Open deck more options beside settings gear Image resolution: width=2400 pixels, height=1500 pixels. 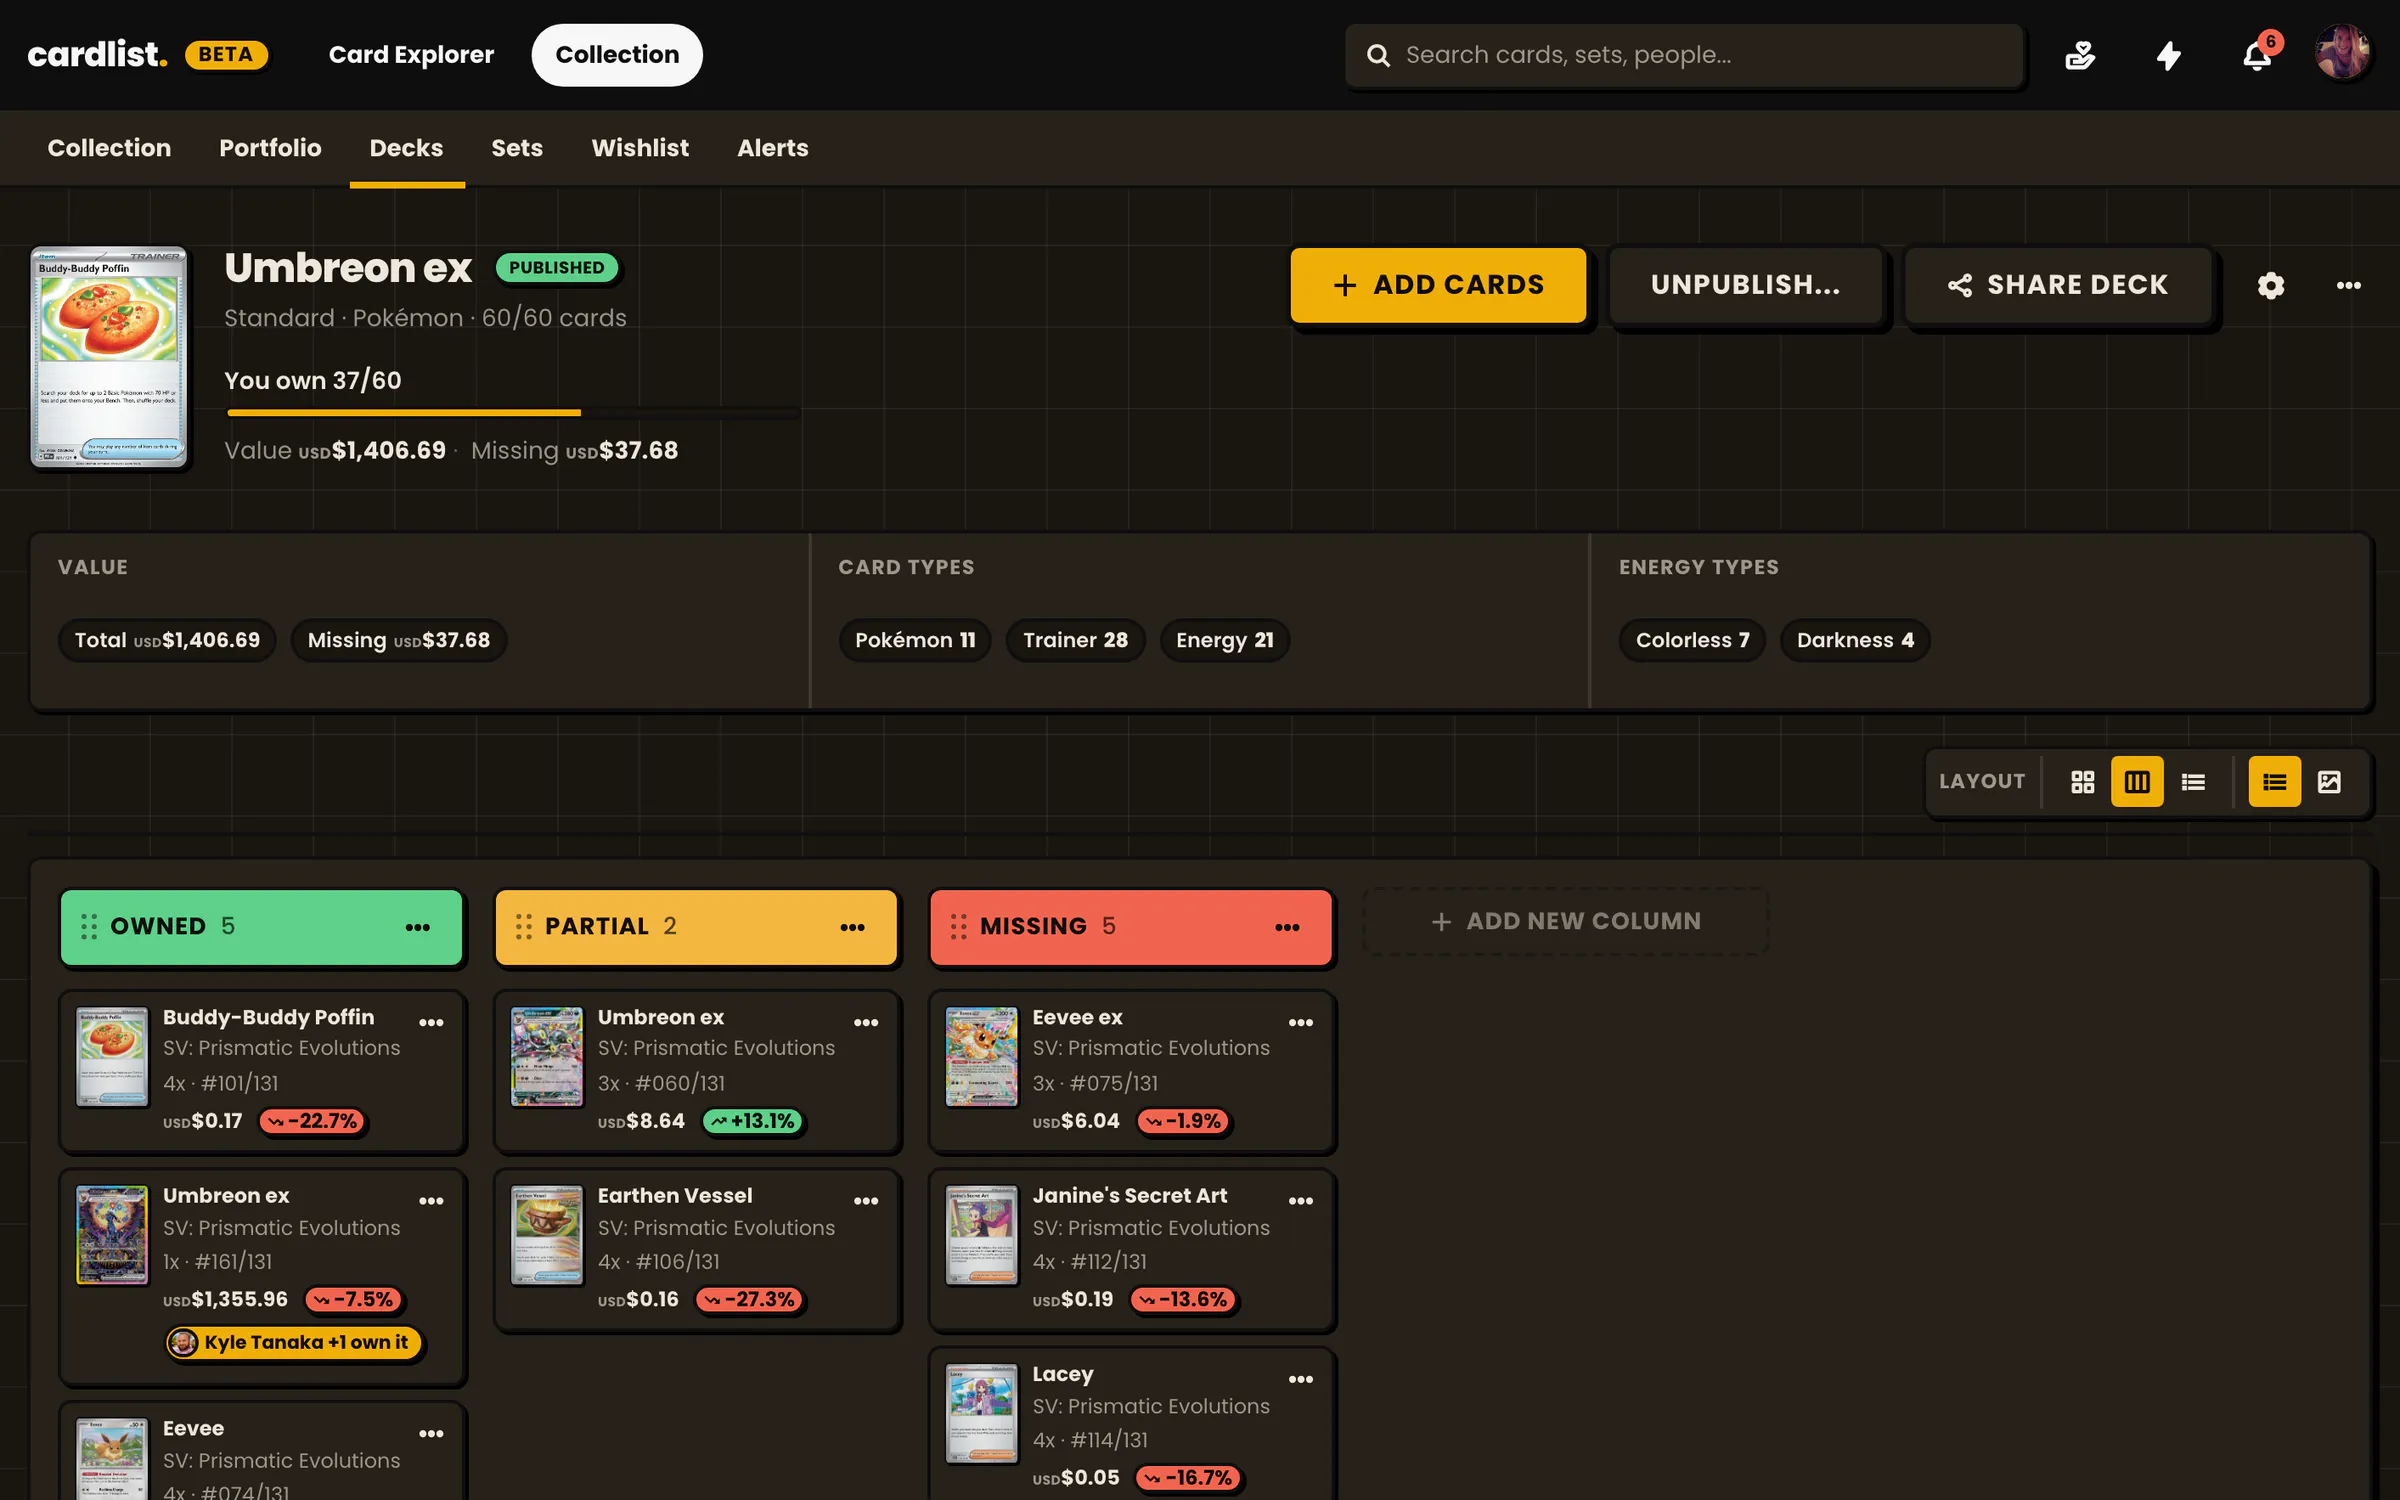point(2349,286)
